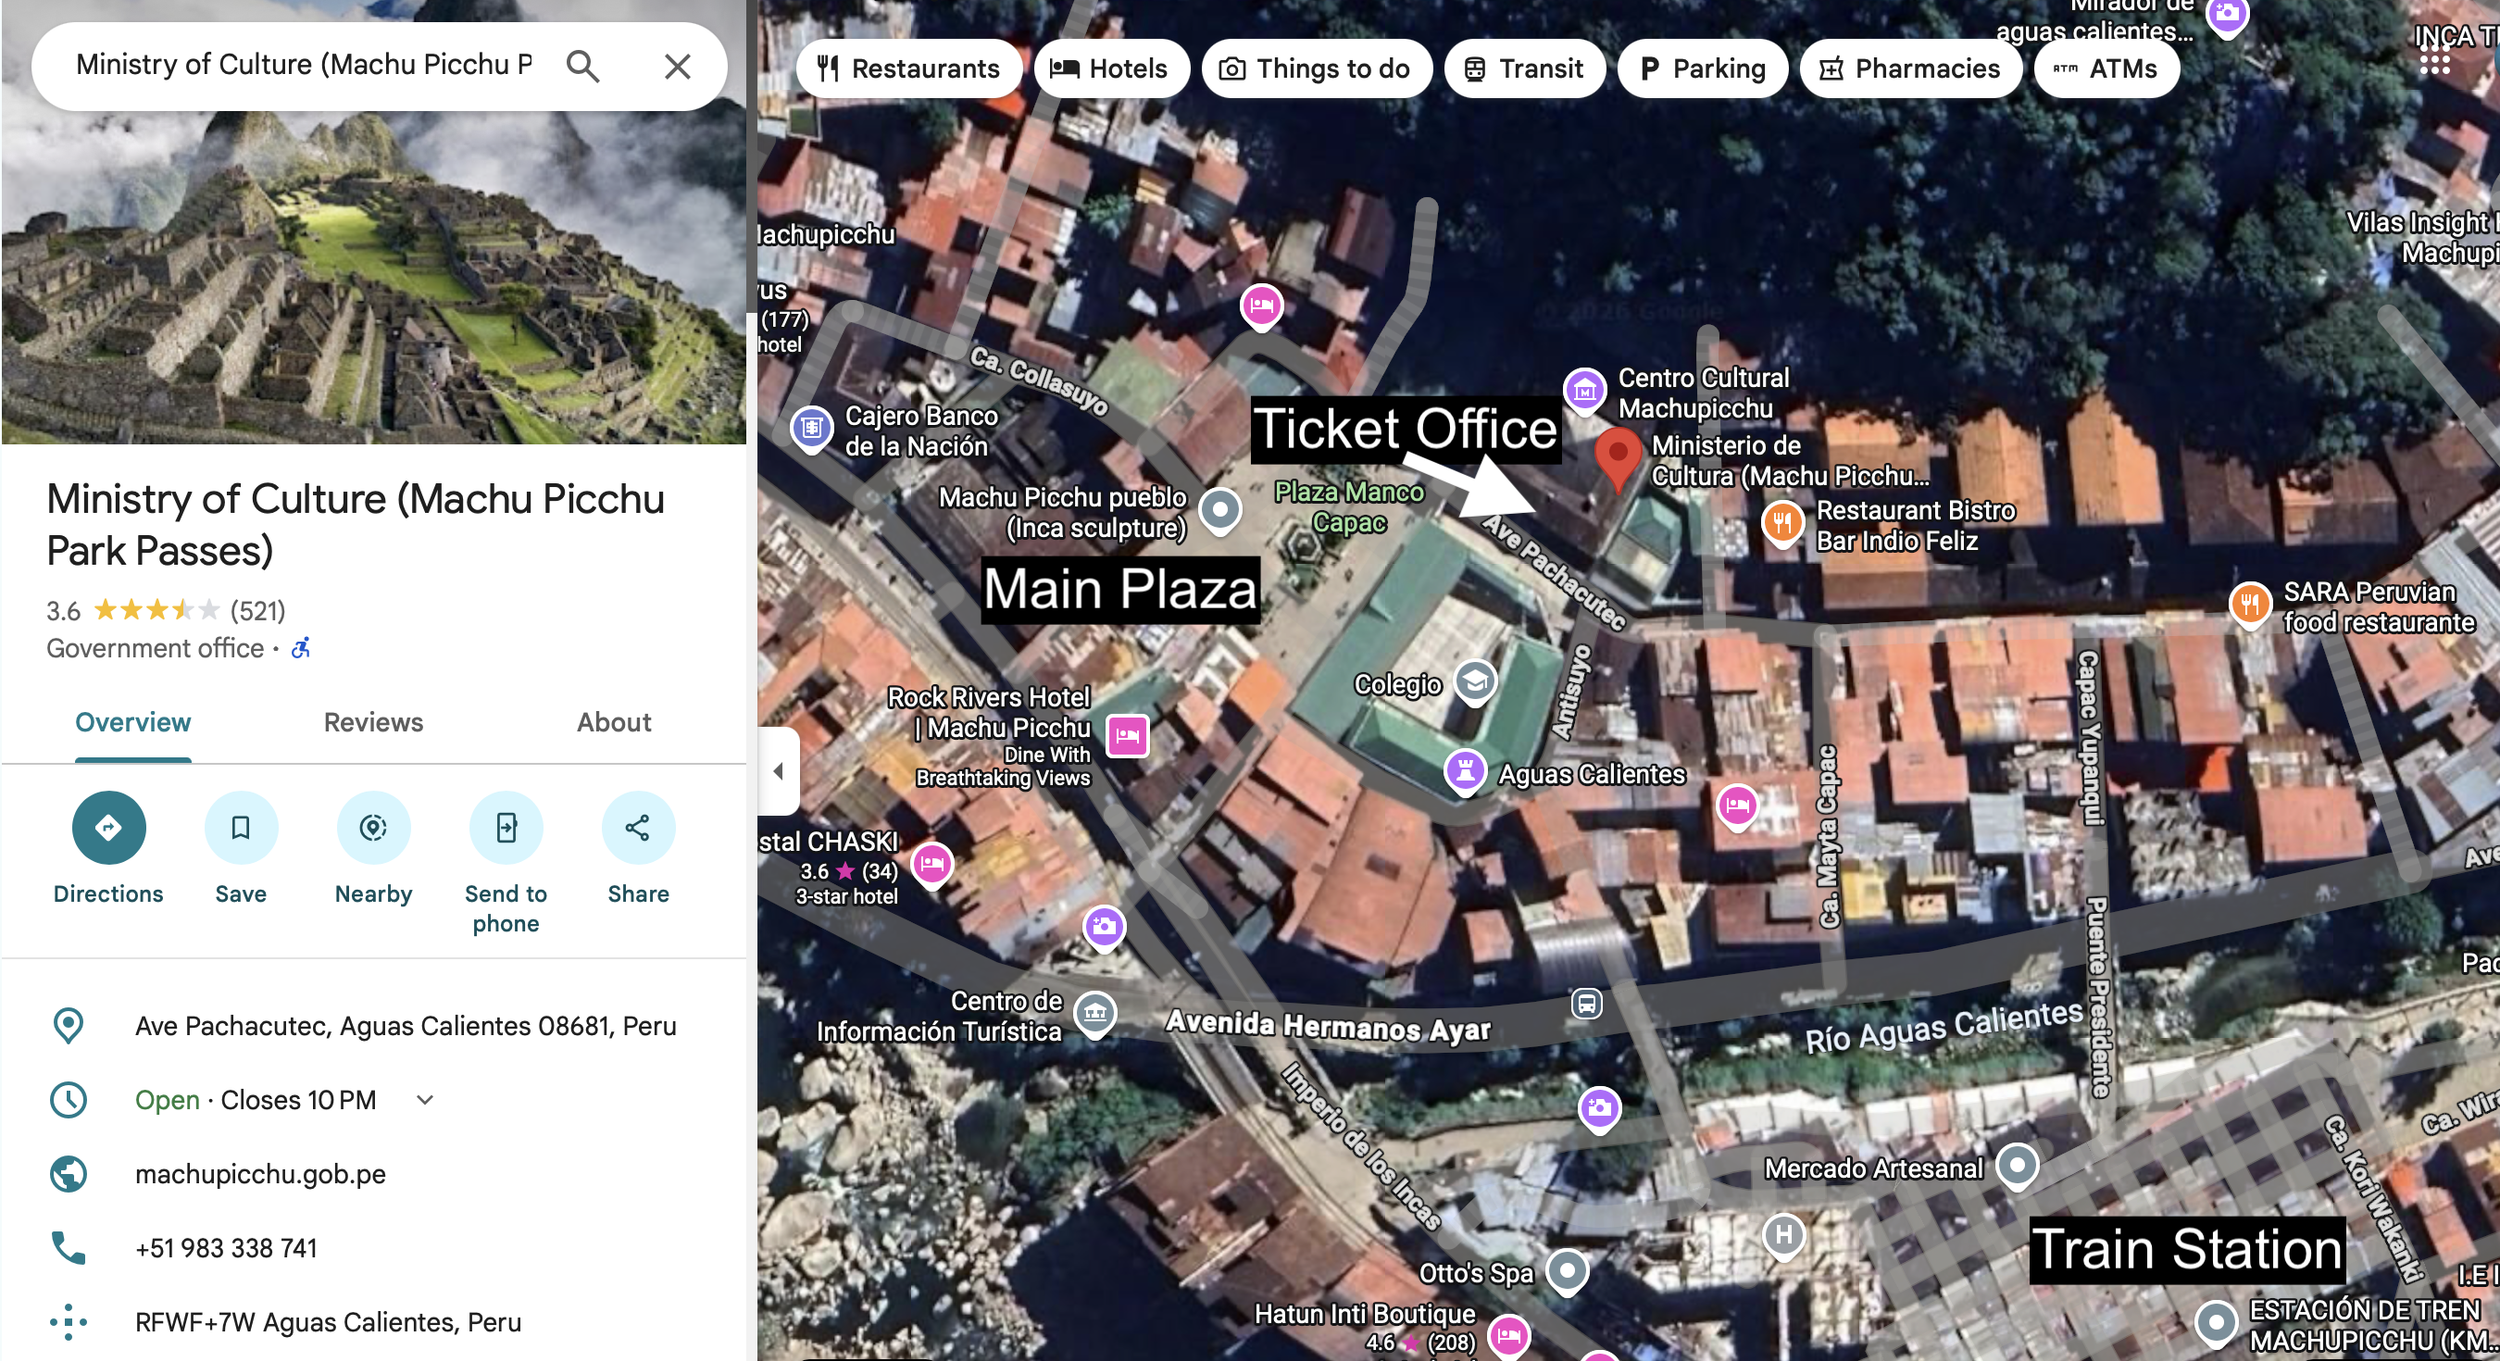Click the red Ministerio de Cultura pin
The width and height of the screenshot is (2500, 1361).
coord(1617,459)
